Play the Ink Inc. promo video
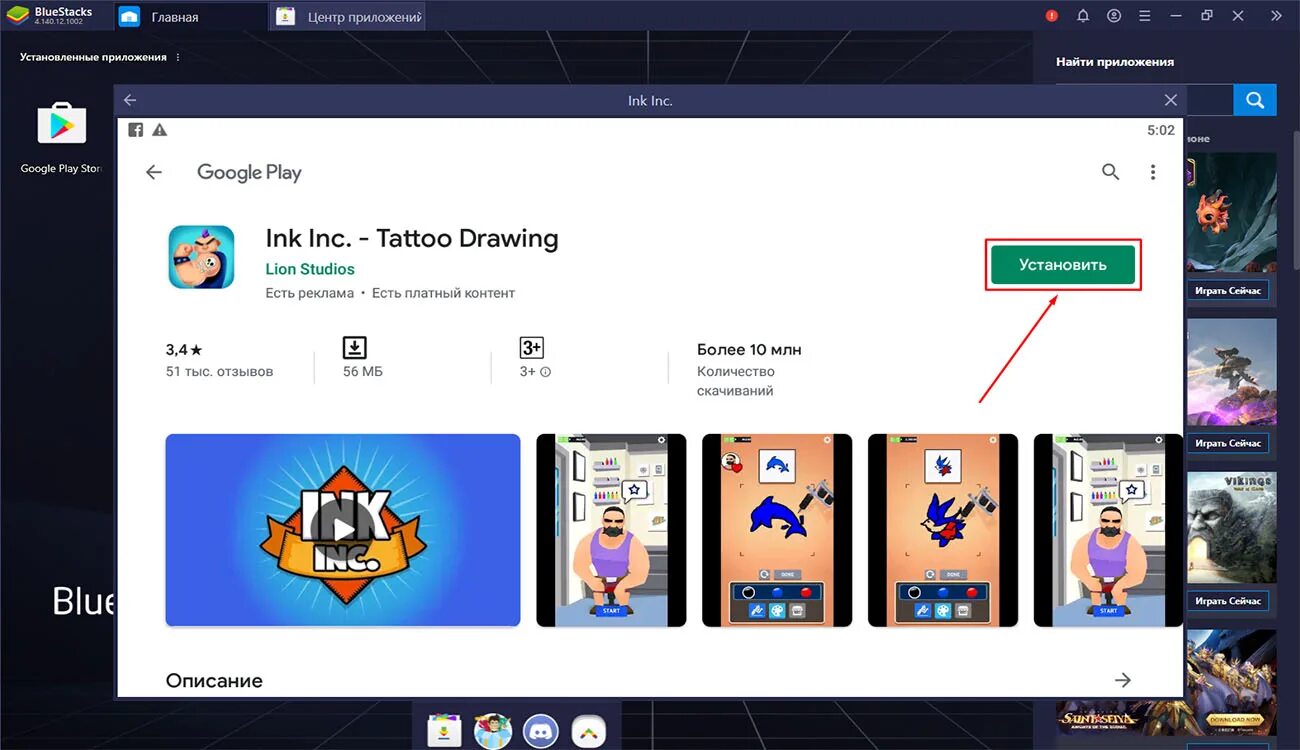Image resolution: width=1300 pixels, height=750 pixels. click(343, 530)
